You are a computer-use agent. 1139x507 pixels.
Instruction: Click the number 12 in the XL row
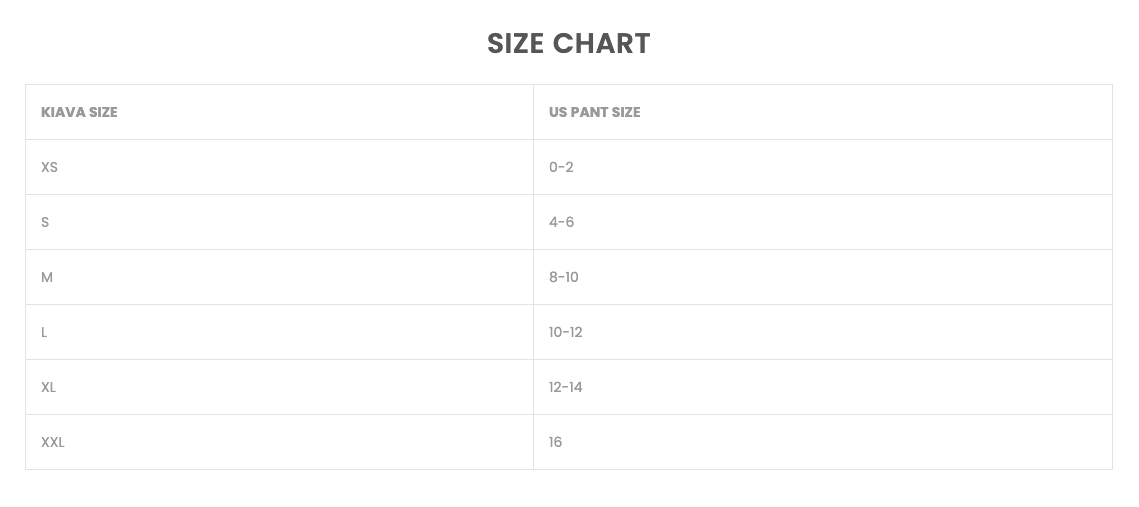(555, 387)
